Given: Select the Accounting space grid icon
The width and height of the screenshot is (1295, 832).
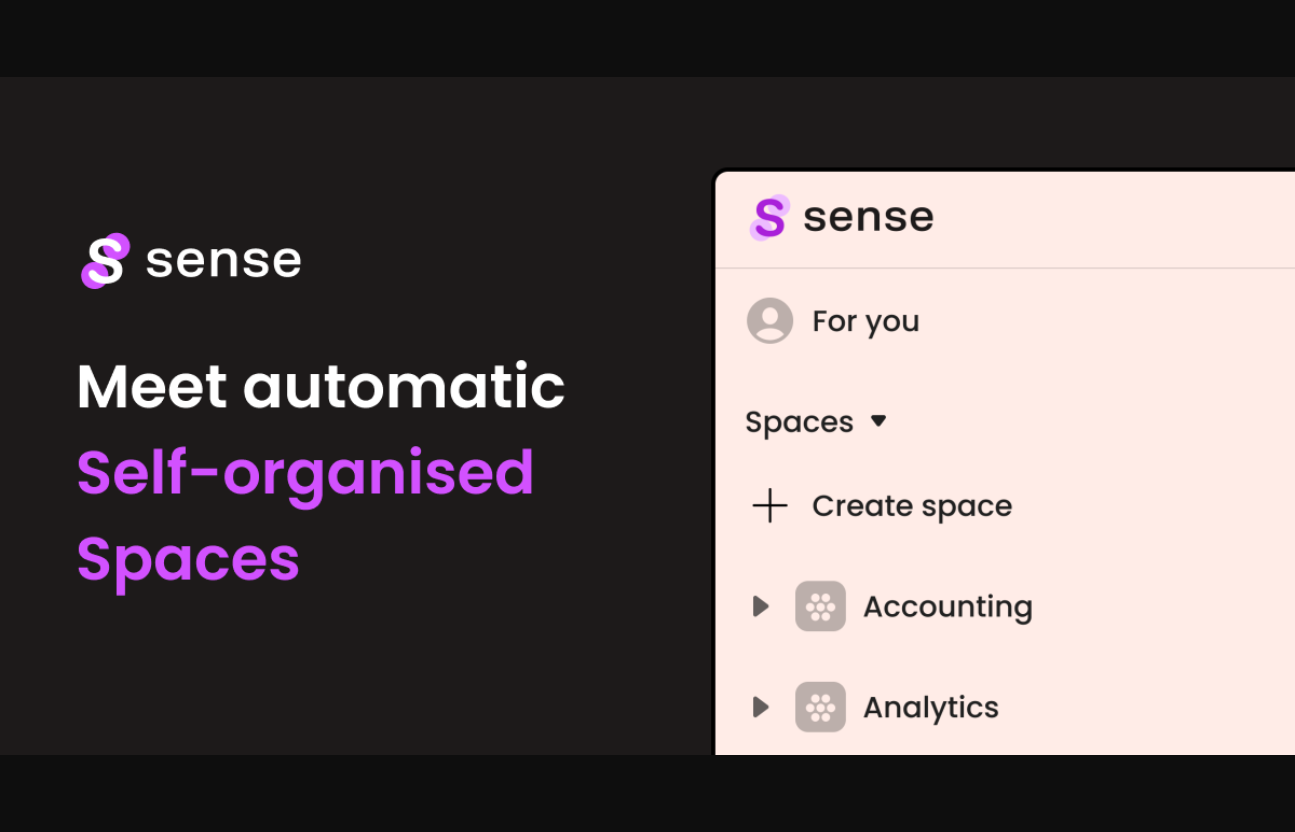Looking at the screenshot, I should (820, 606).
